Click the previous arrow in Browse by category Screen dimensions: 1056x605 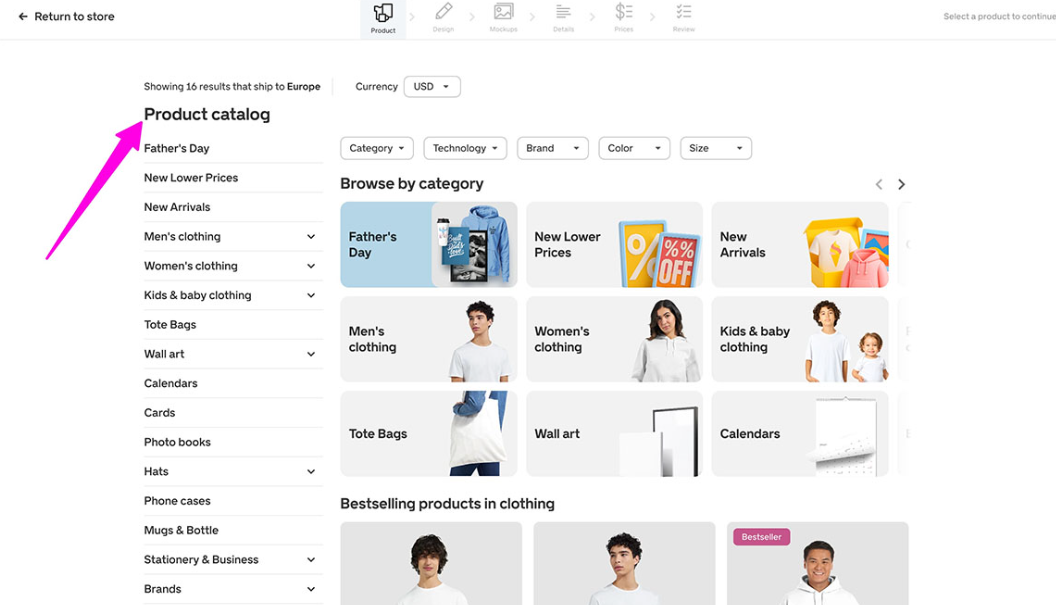click(879, 184)
